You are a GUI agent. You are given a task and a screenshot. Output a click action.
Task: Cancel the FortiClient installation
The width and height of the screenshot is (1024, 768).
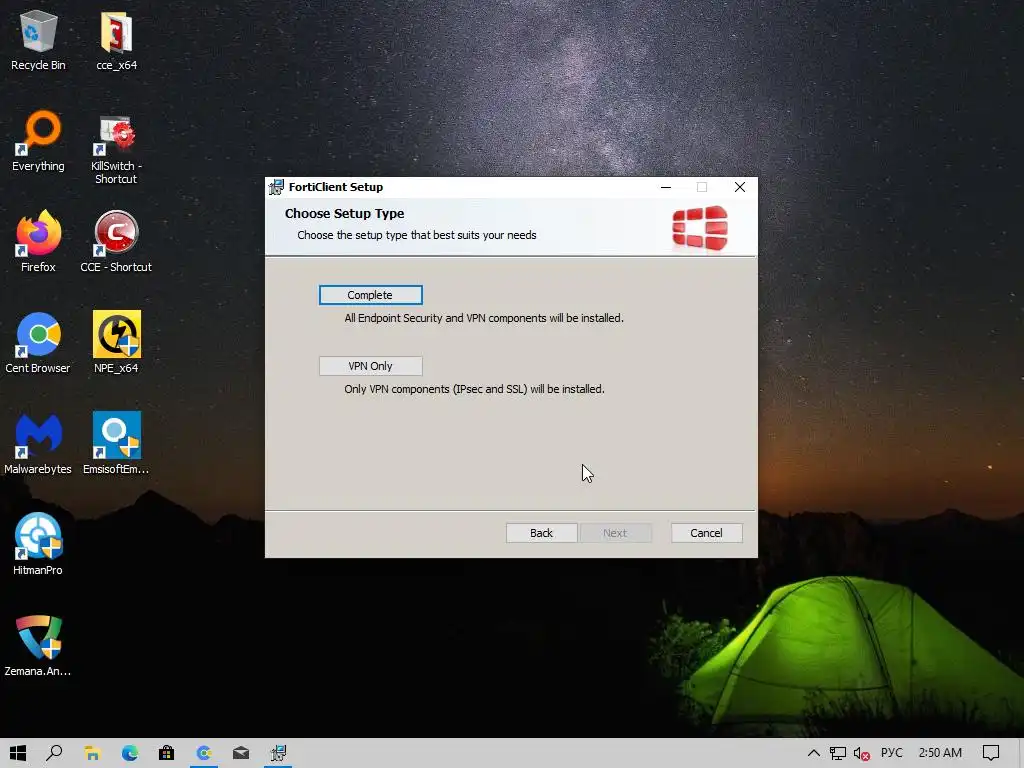pyautogui.click(x=707, y=533)
